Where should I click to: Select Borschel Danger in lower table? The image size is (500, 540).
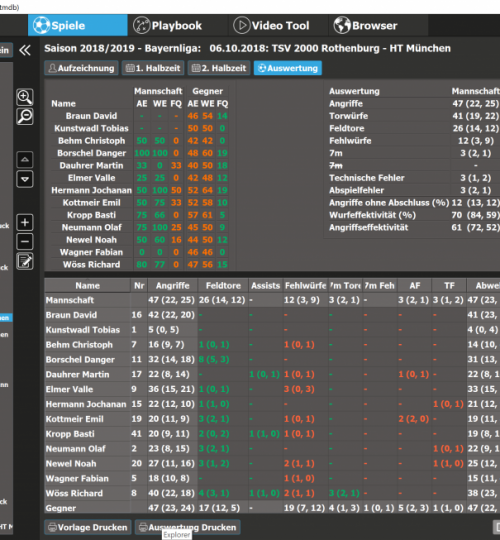[272, 359]
